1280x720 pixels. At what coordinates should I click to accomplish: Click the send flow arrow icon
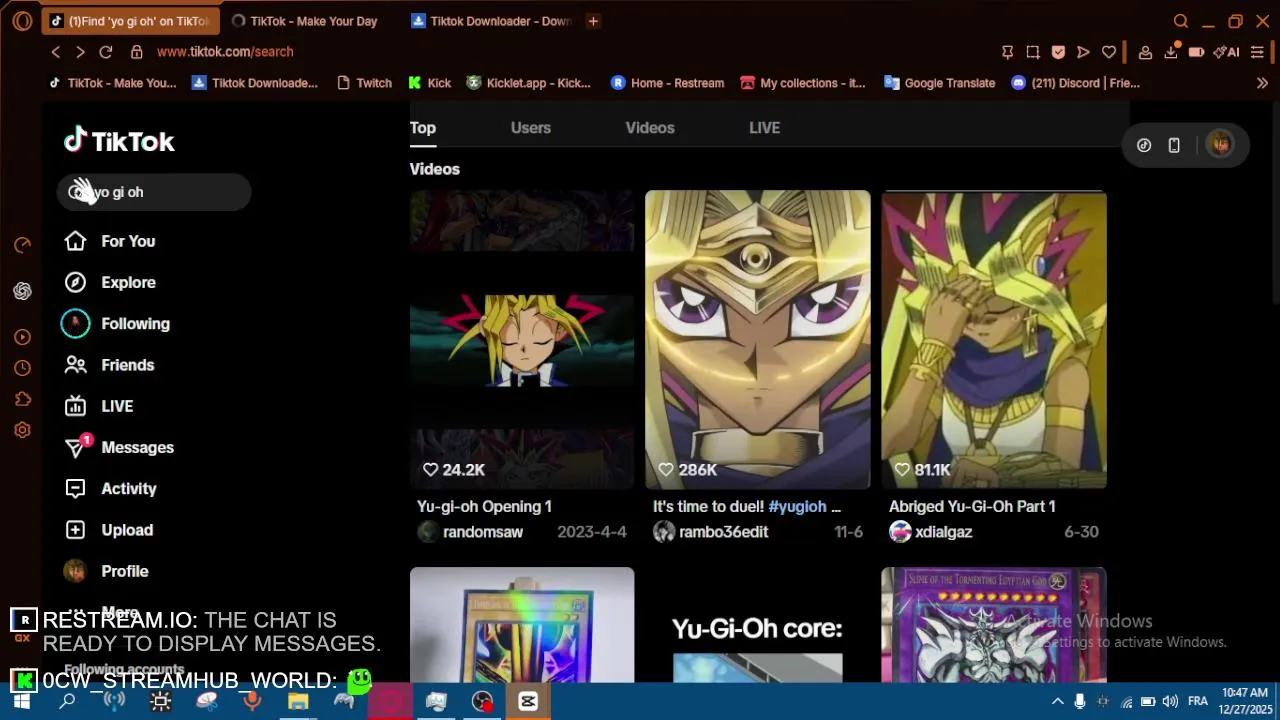(1083, 52)
